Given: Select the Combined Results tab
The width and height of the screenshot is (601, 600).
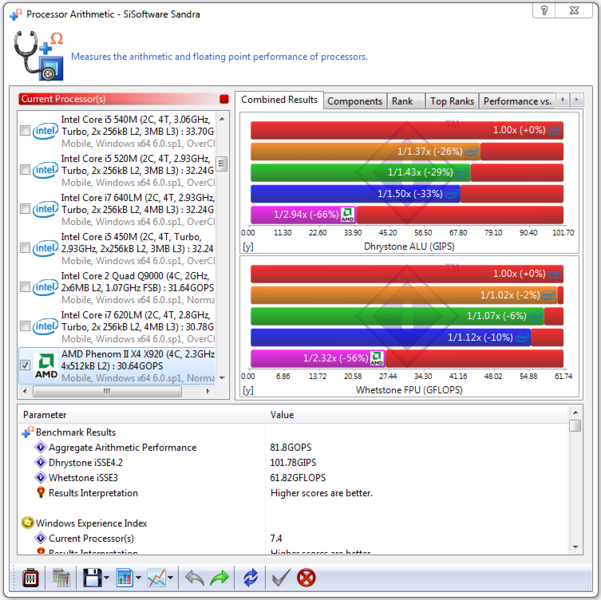Looking at the screenshot, I should click(x=279, y=100).
